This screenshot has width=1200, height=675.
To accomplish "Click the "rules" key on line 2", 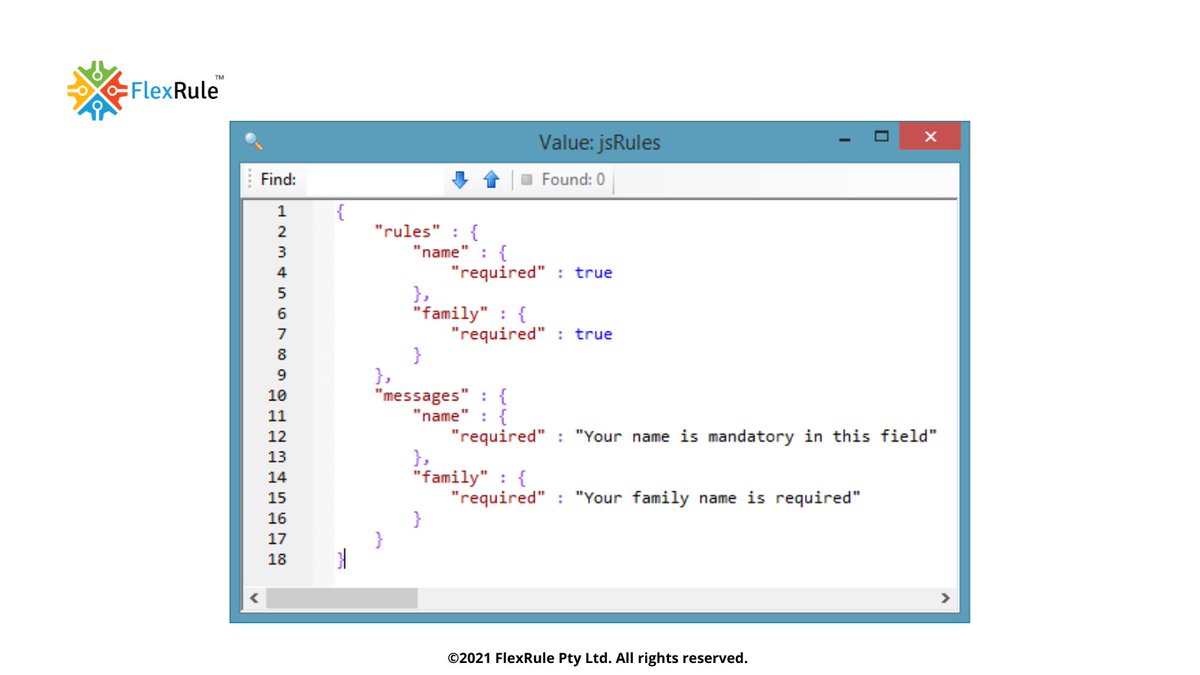I will (408, 232).
